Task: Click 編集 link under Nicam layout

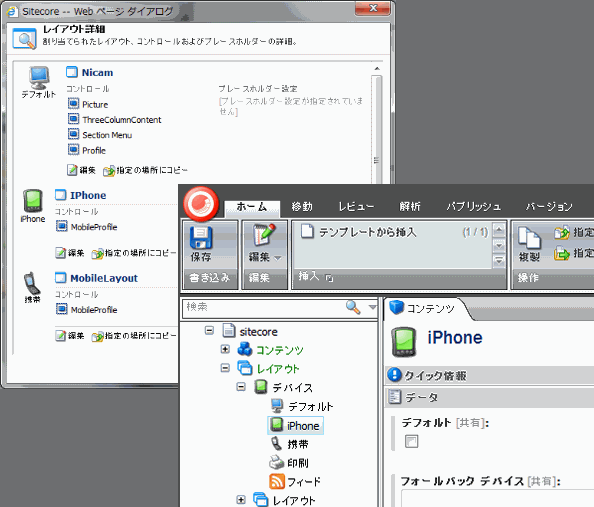Action: pos(81,170)
